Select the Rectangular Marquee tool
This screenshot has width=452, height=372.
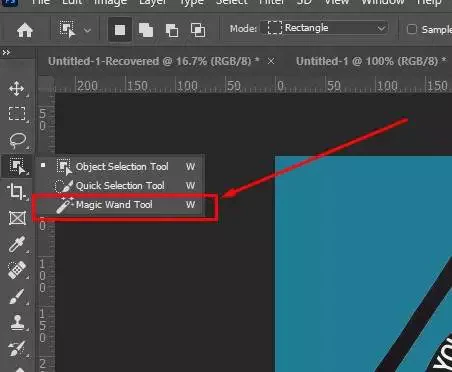[x=17, y=114]
